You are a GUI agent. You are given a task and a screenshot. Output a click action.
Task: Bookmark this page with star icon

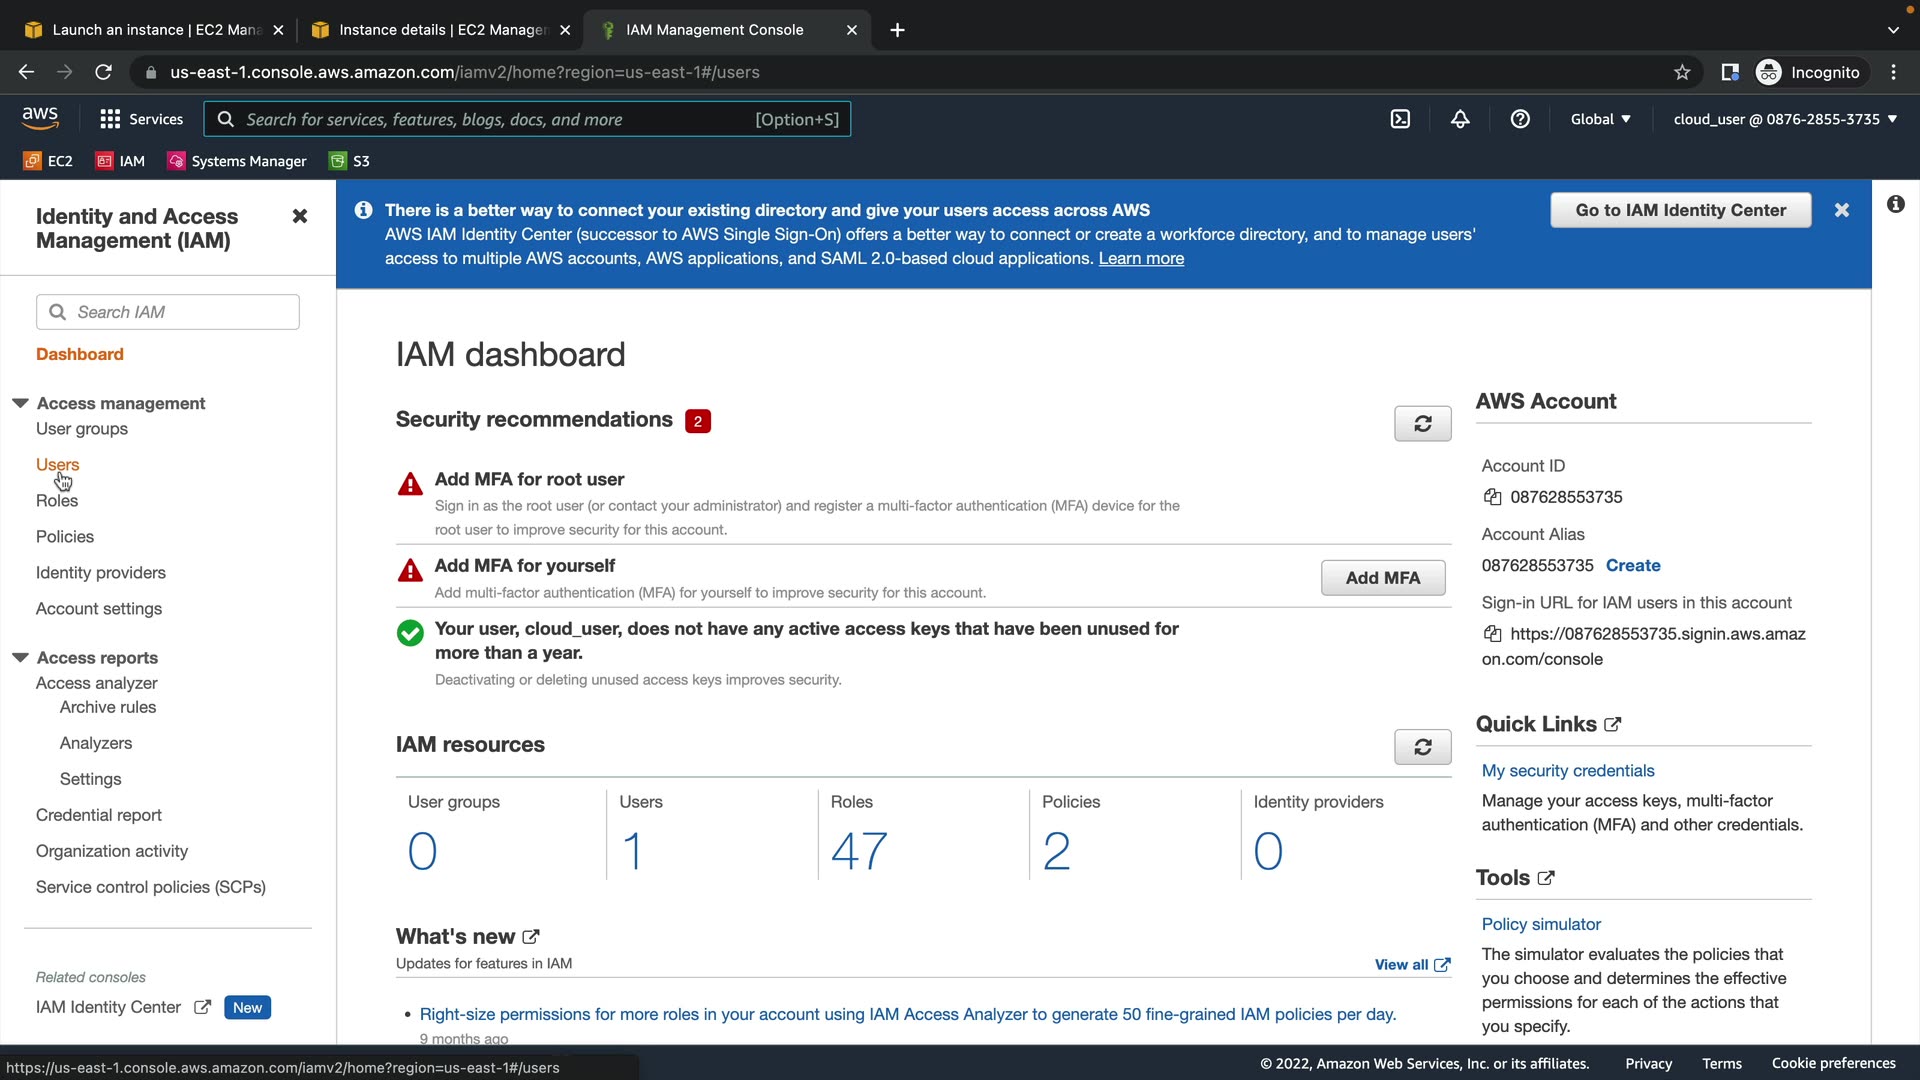(1682, 72)
